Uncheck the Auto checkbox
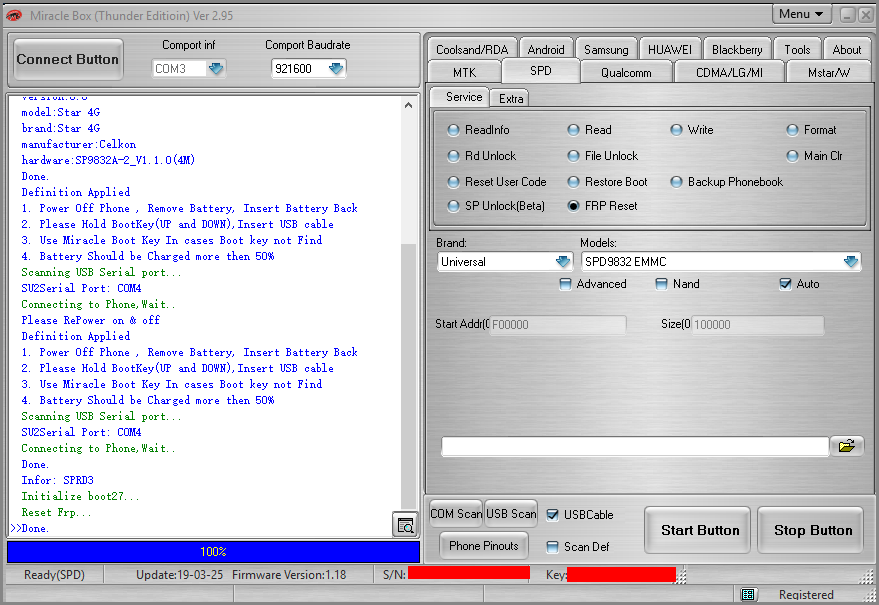Screen dimensions: 879x605 [785, 284]
